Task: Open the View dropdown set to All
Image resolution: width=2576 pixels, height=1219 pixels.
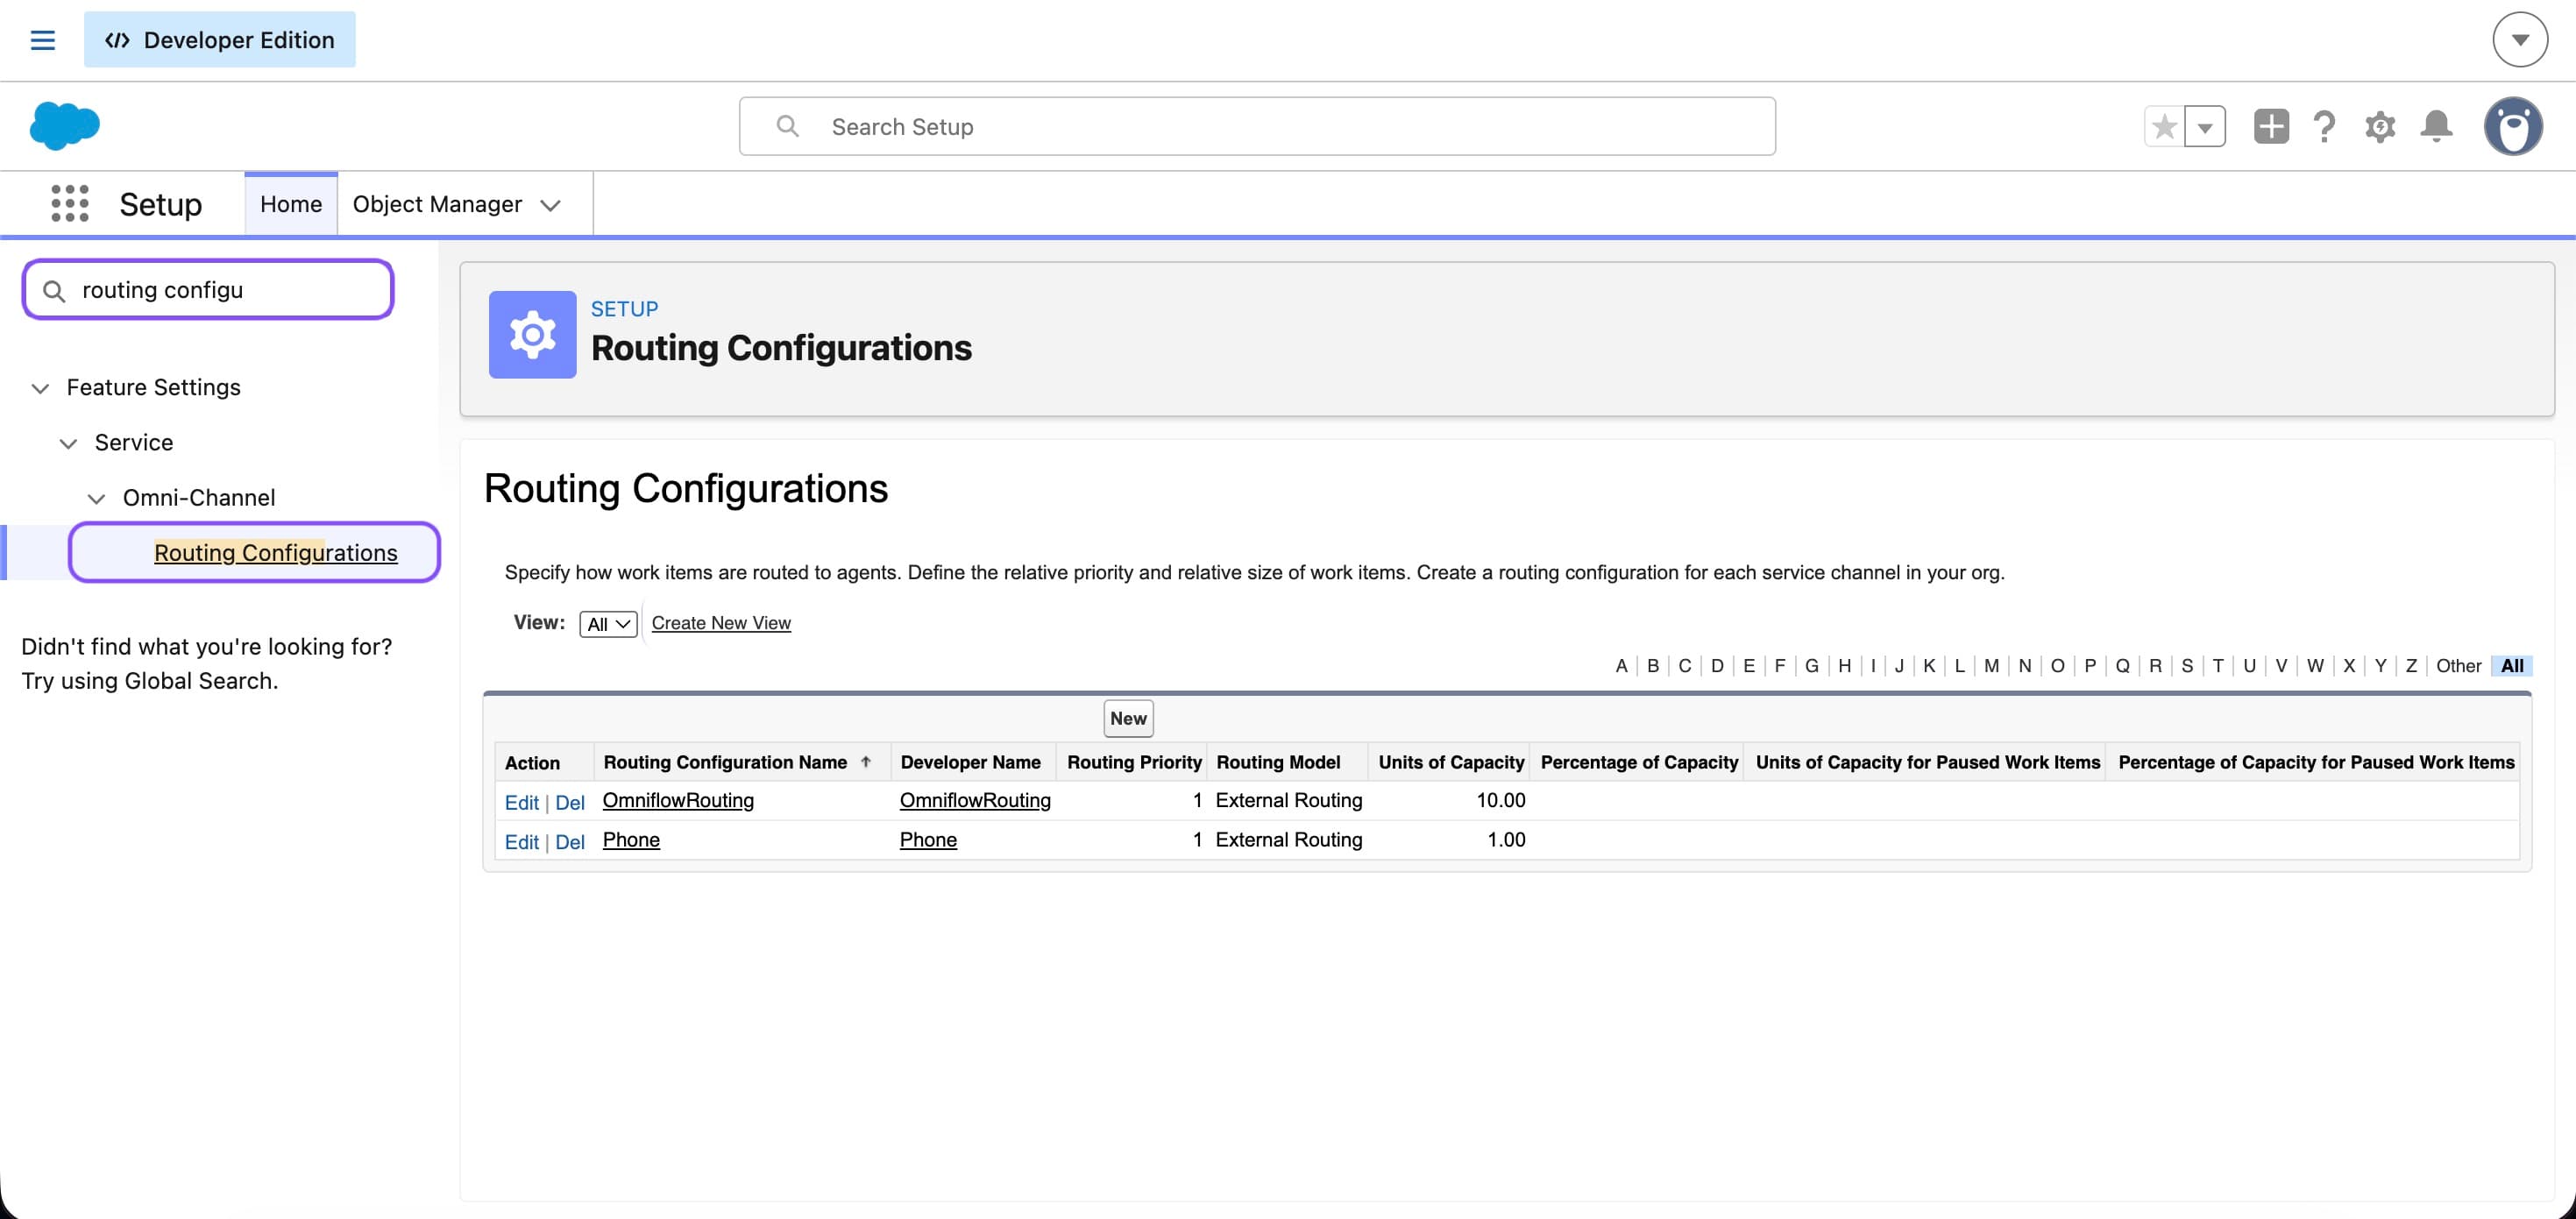Action: coord(608,624)
